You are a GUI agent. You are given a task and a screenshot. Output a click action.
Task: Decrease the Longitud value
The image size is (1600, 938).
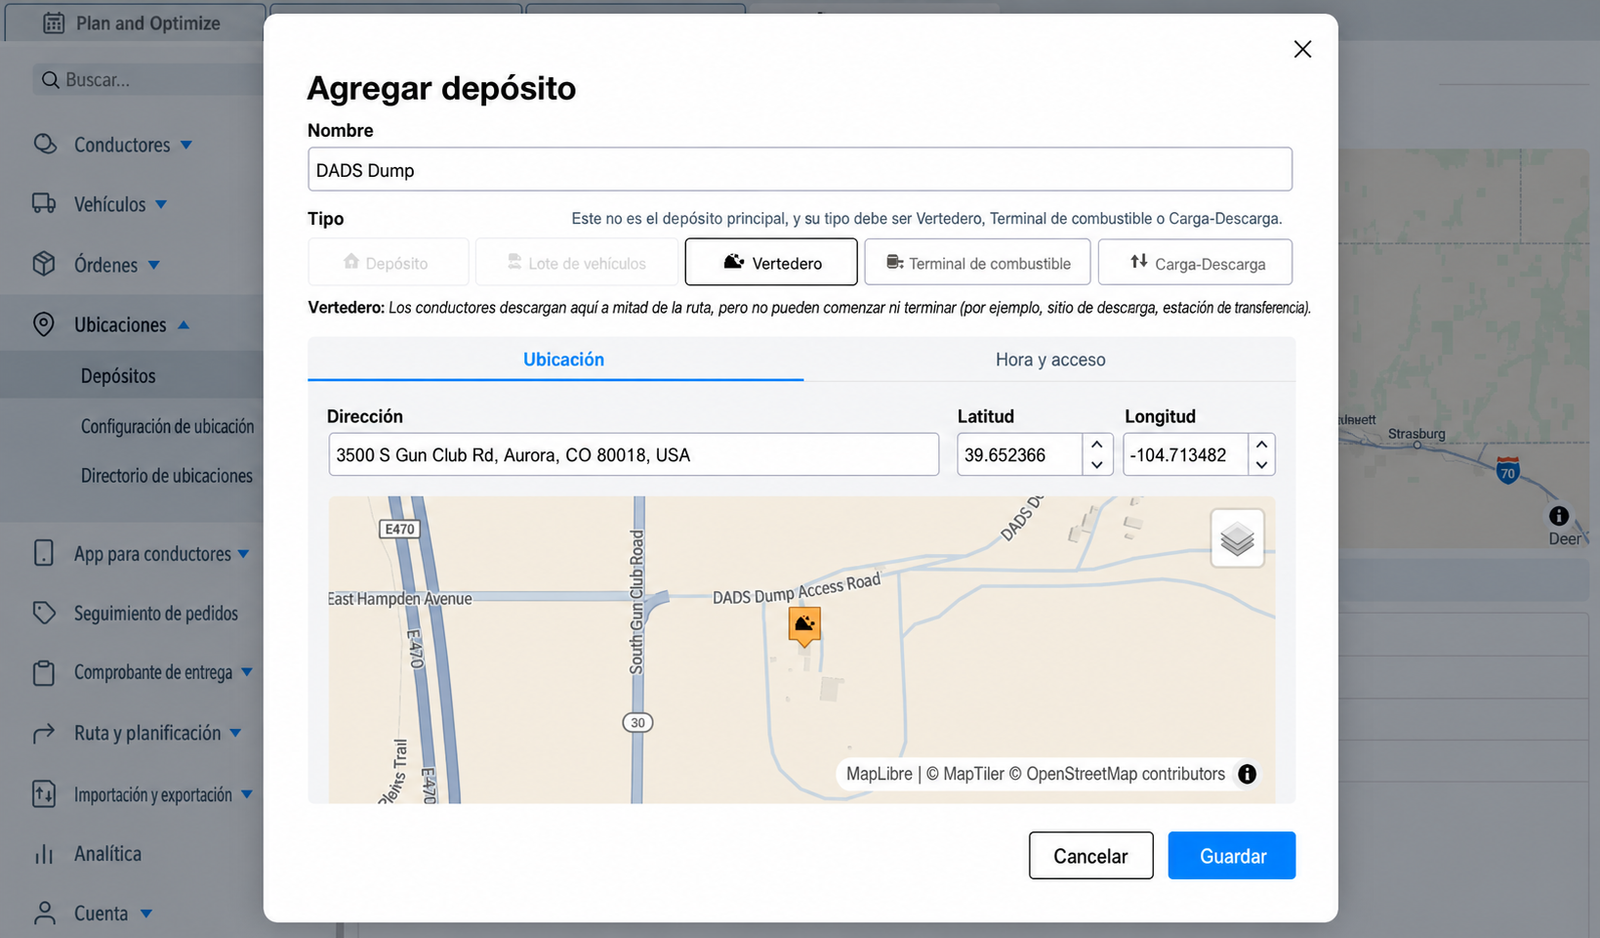click(x=1262, y=465)
